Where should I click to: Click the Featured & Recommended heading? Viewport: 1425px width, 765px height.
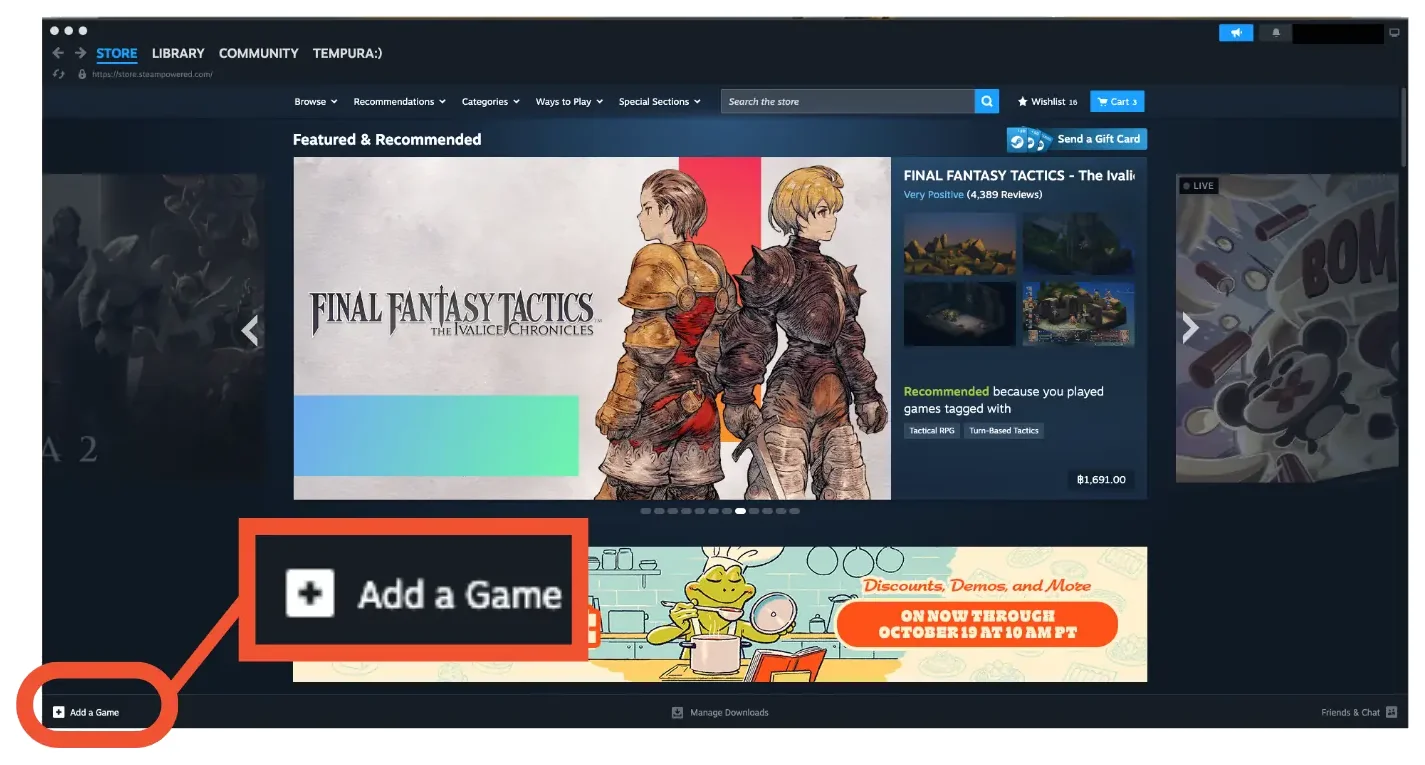(387, 140)
